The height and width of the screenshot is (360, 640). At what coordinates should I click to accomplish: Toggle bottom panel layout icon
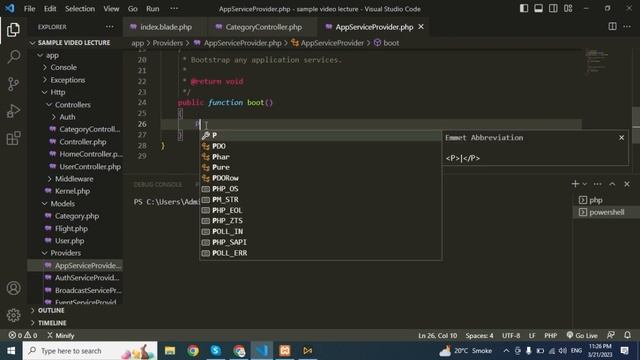538,9
